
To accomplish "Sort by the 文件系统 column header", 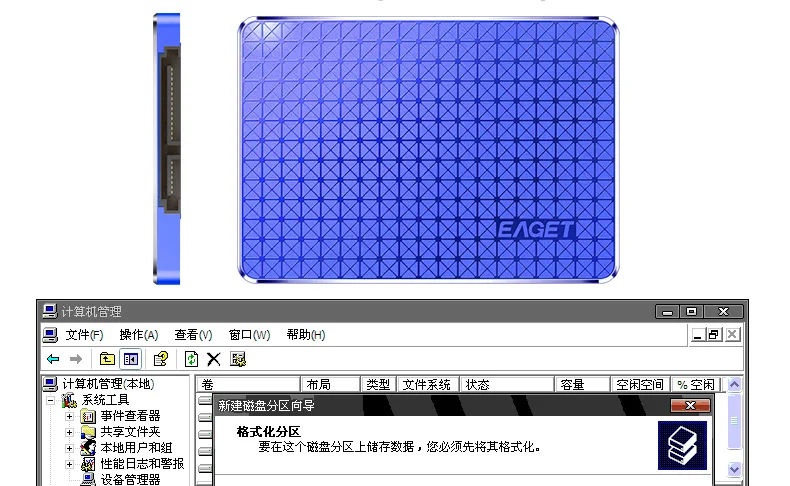I will 428,385.
